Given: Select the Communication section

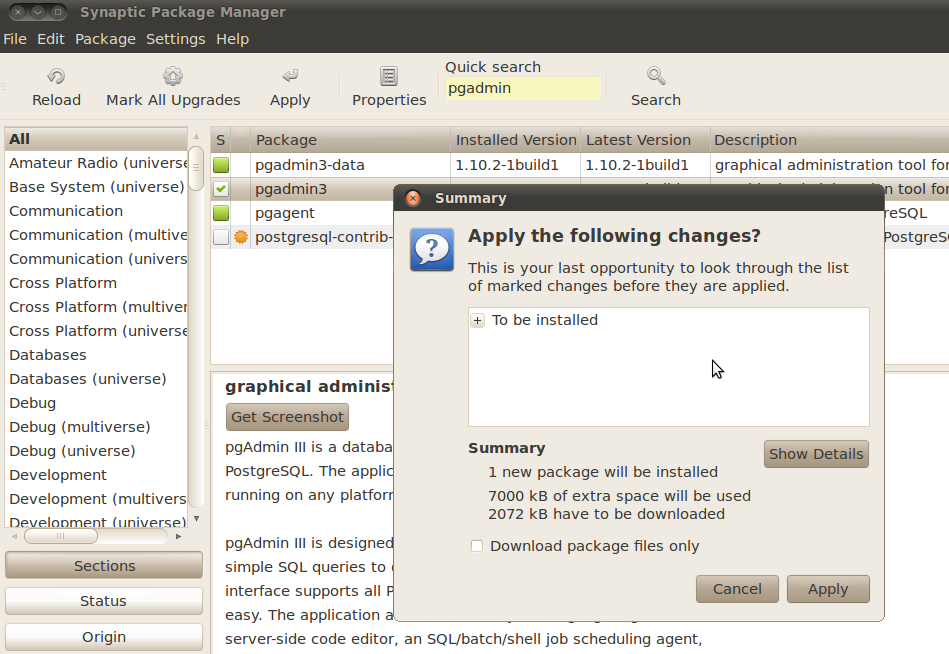Looking at the screenshot, I should [96, 211].
